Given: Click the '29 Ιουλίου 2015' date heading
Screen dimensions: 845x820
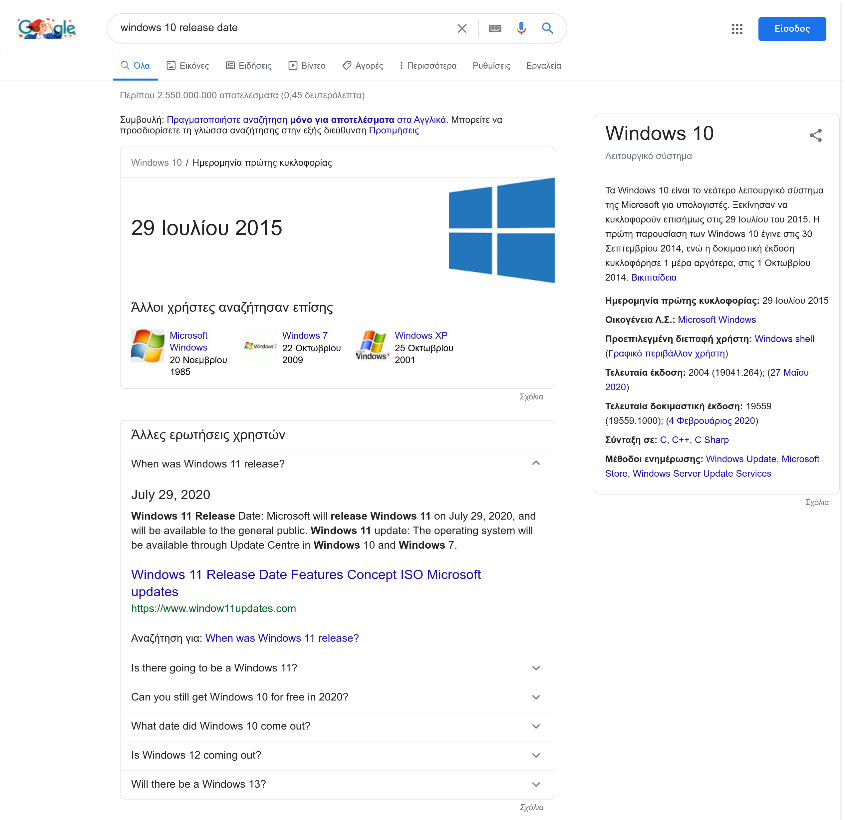Looking at the screenshot, I should click(x=206, y=228).
